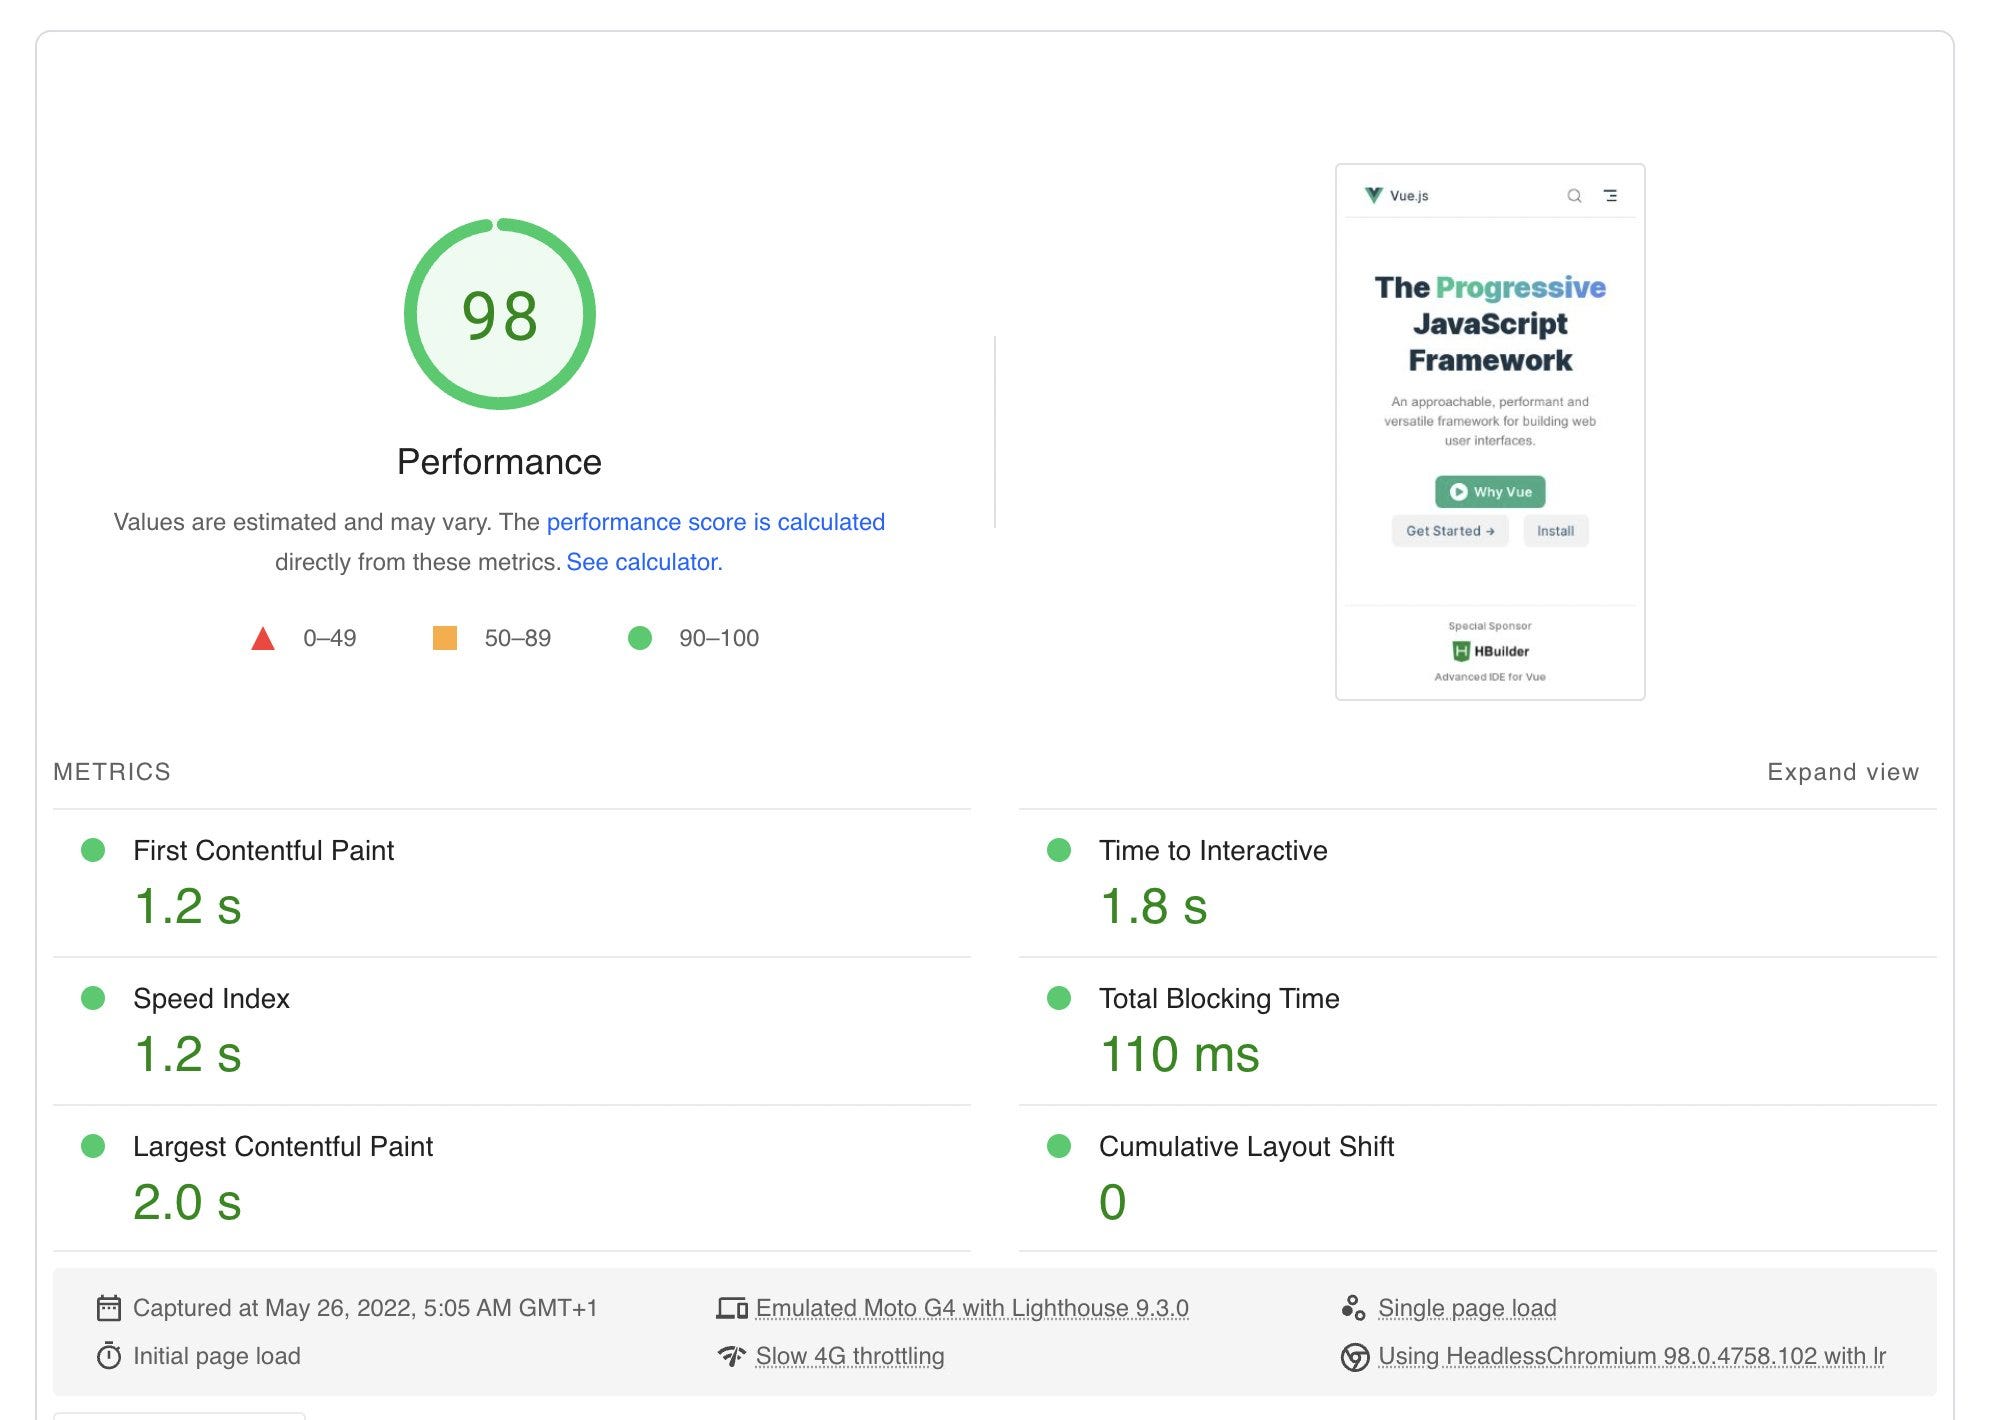The width and height of the screenshot is (2016, 1420).
Task: Click the green dot beside Total Blocking Time
Action: click(x=1059, y=998)
